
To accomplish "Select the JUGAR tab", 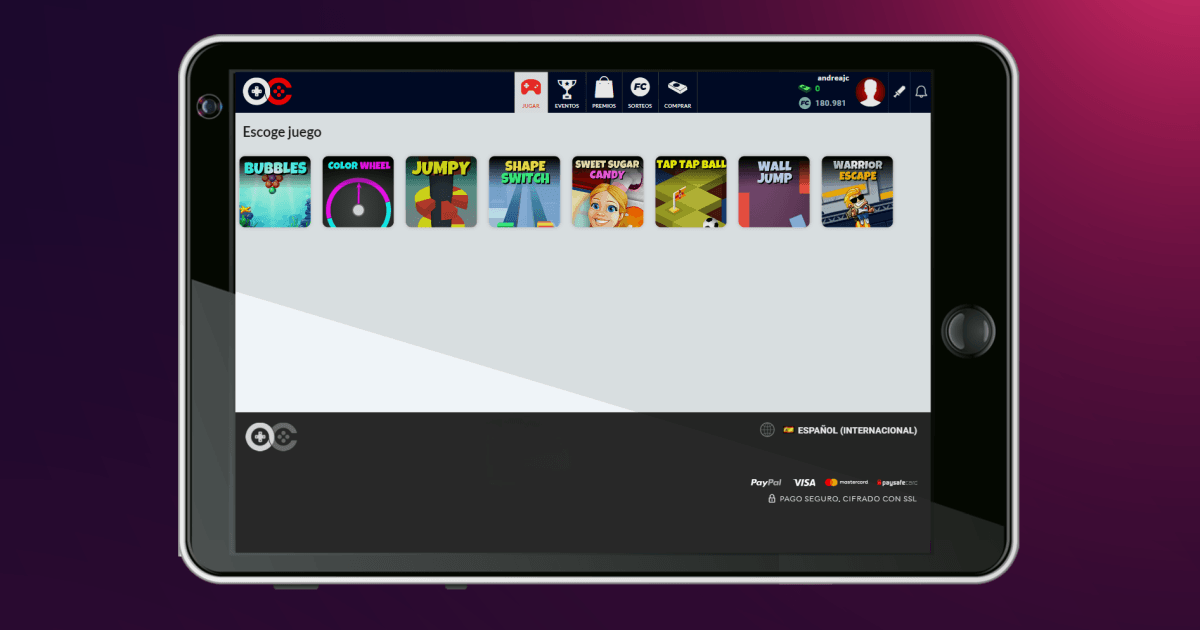I will 530,91.
